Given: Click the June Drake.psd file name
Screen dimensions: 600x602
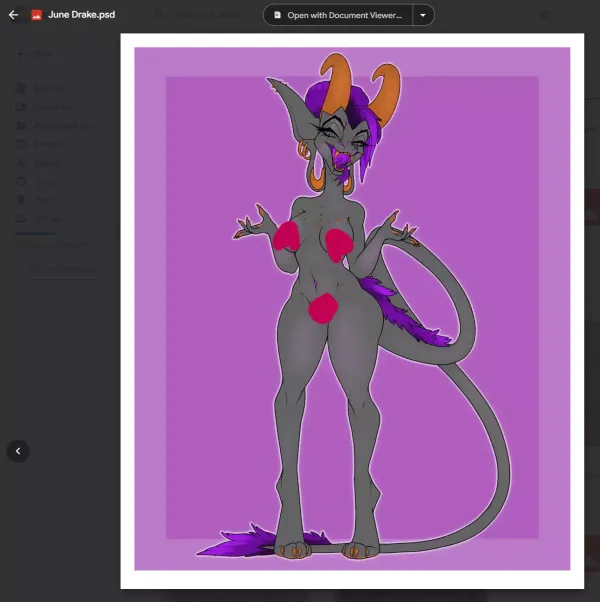Looking at the screenshot, I should (x=81, y=15).
